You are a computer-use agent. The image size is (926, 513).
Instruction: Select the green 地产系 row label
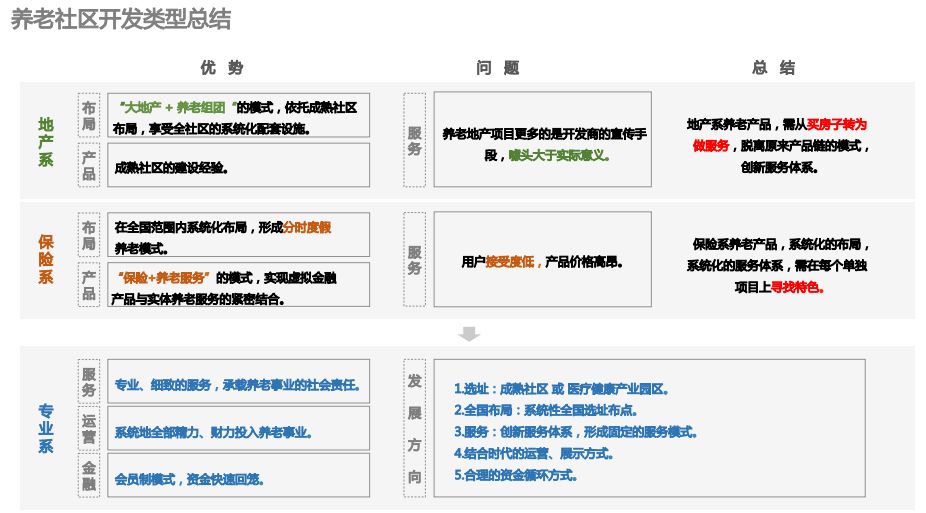pos(46,142)
